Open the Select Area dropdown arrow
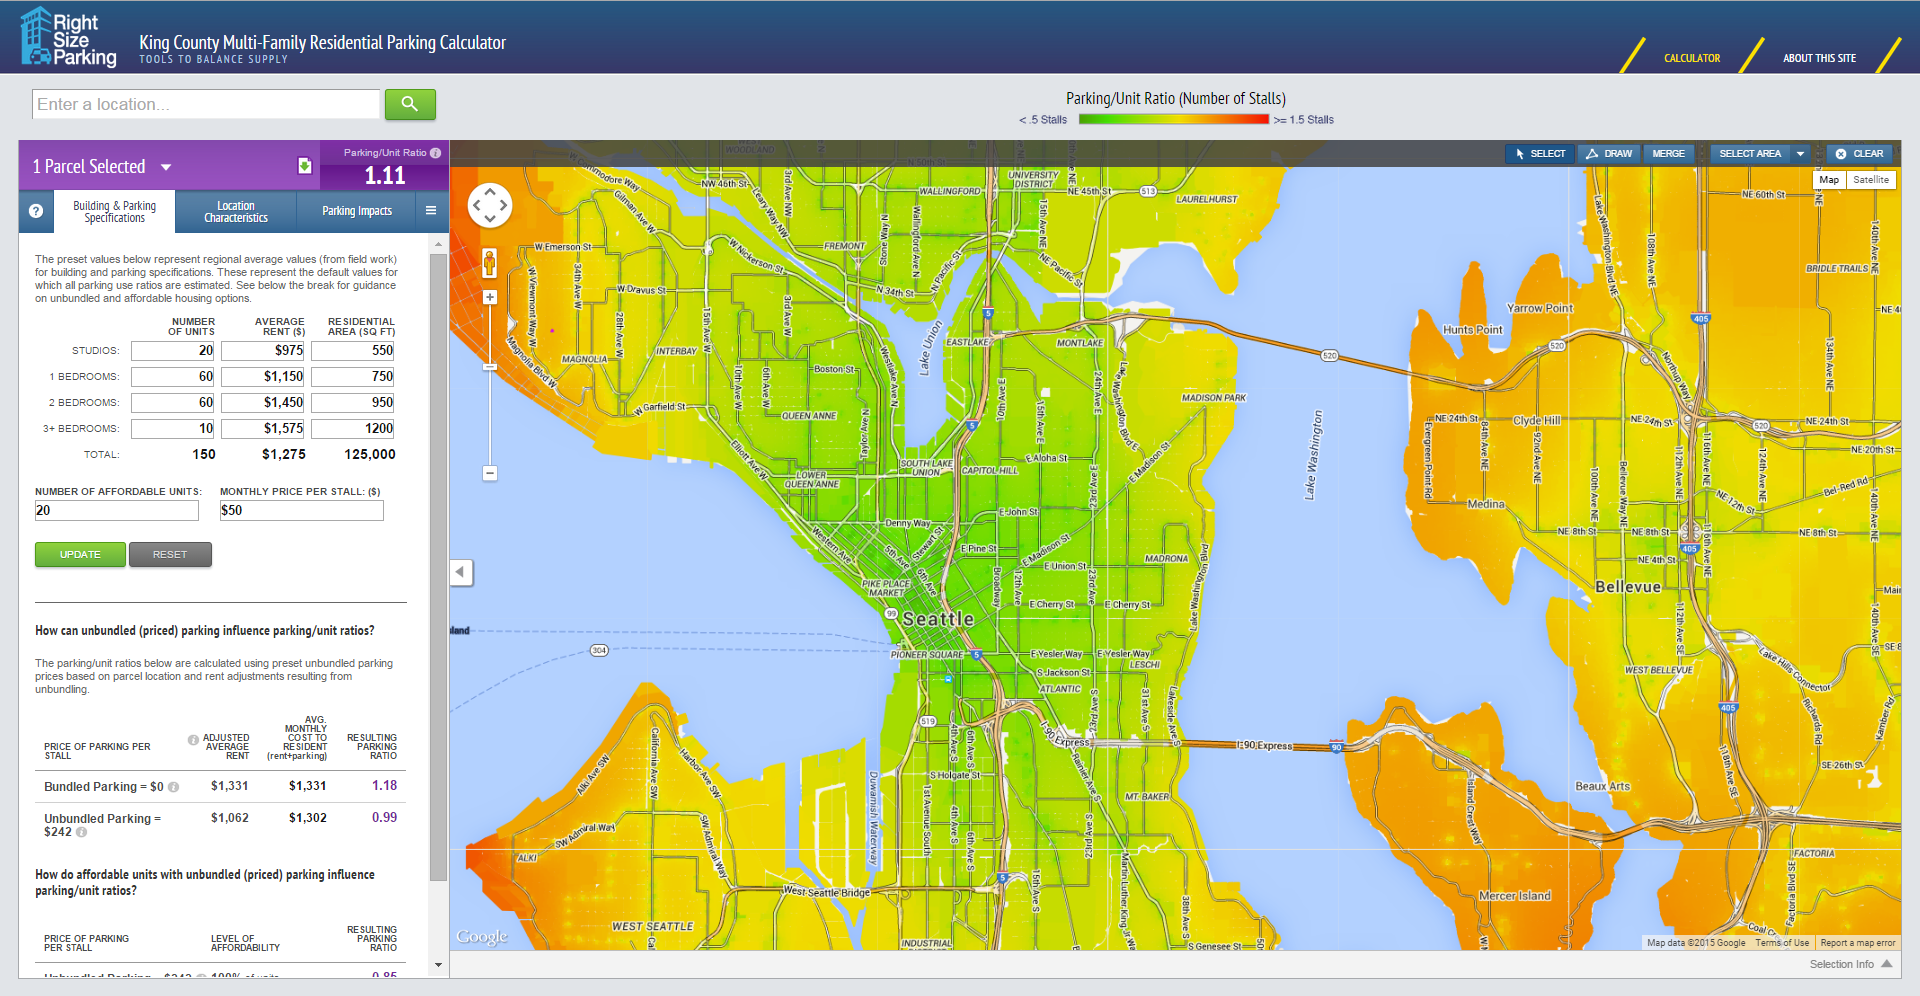Viewport: 1920px width, 996px height. 1800,154
